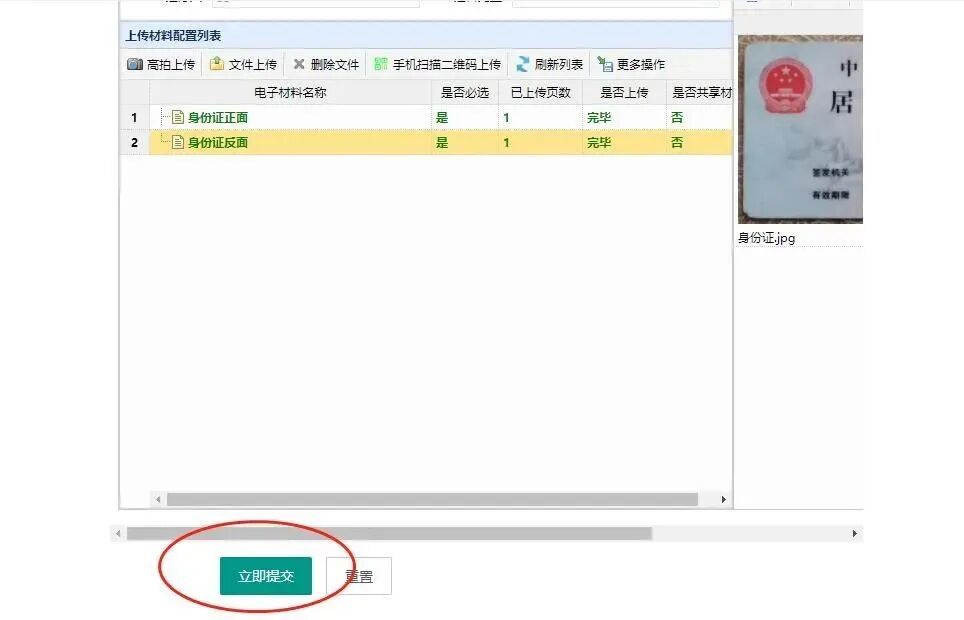This screenshot has width=964, height=620.
Task: Click table scrollbar right arrow
Action: [x=724, y=499]
